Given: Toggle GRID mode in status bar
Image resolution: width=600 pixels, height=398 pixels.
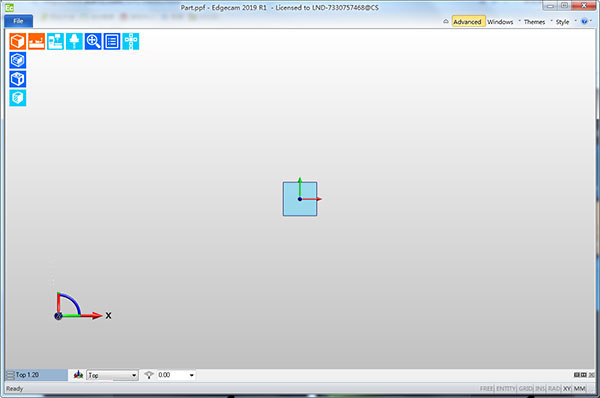Looking at the screenshot, I should 525,388.
